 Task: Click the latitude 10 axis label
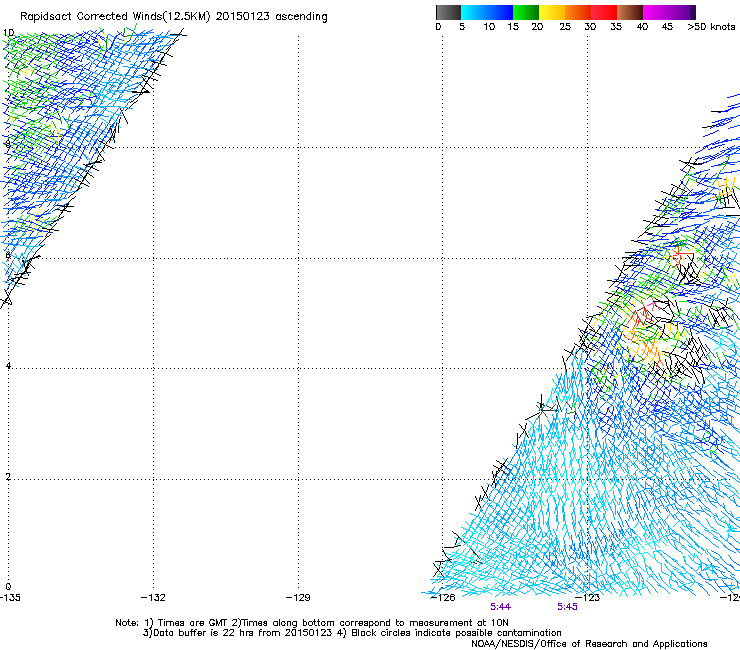pos(8,33)
